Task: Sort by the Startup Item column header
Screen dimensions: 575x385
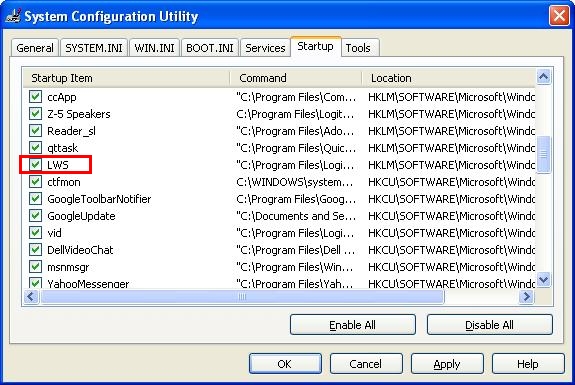Action: coord(127,78)
